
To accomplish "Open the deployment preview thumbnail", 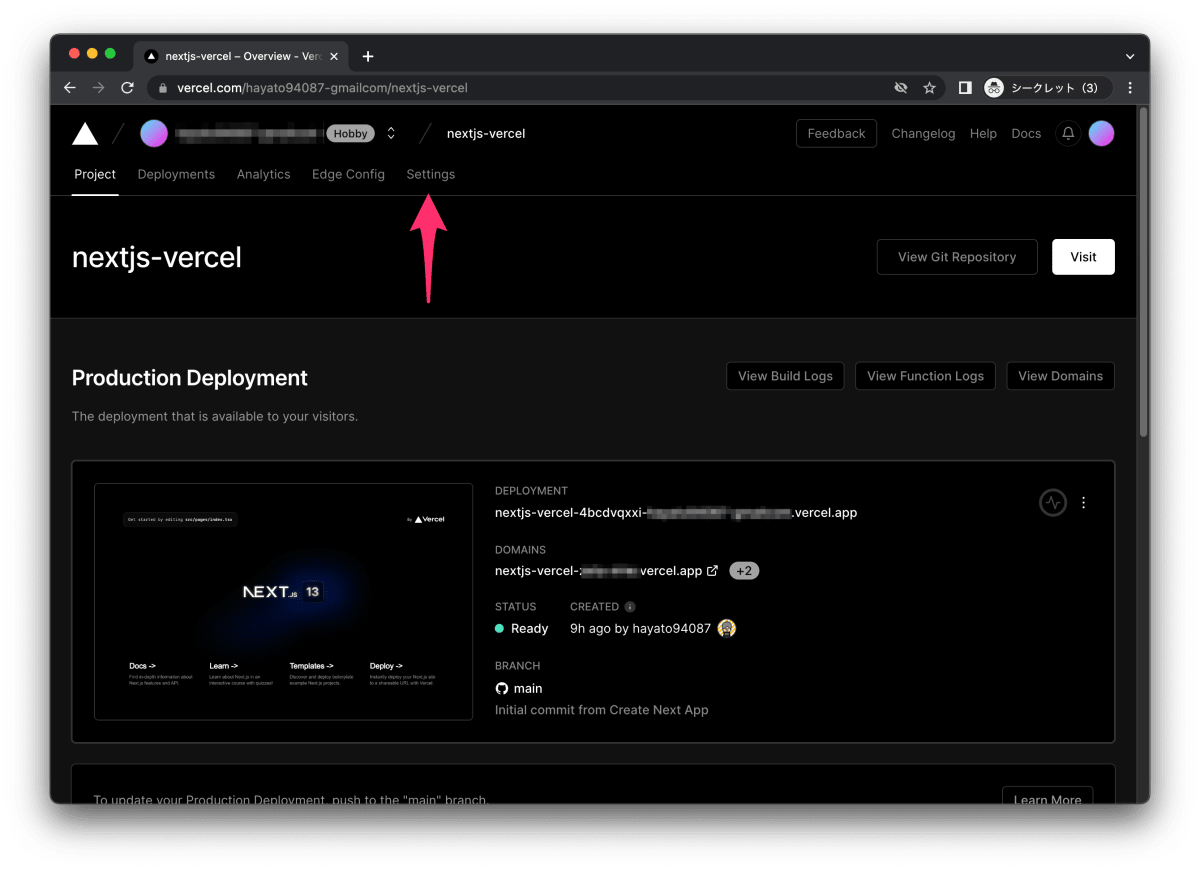I will coord(283,601).
